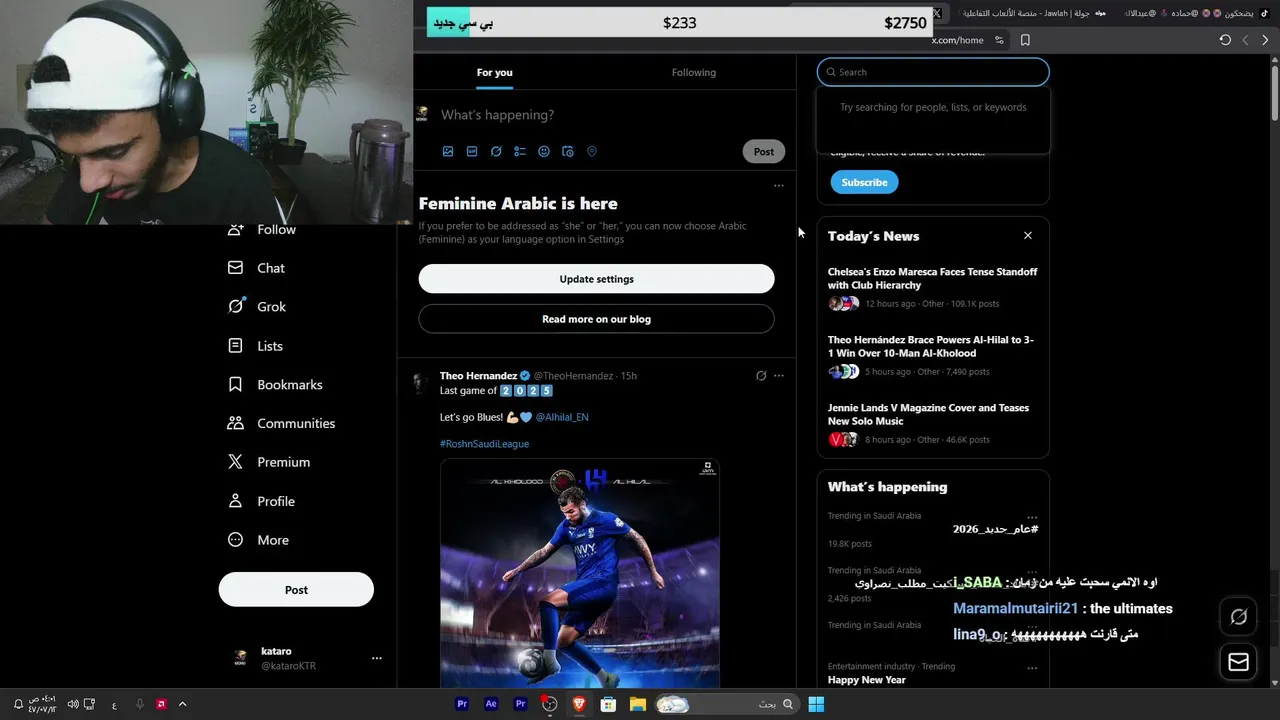Bookmark the page with the browser bookmark icon
1280x720 pixels.
pyautogui.click(x=1025, y=40)
